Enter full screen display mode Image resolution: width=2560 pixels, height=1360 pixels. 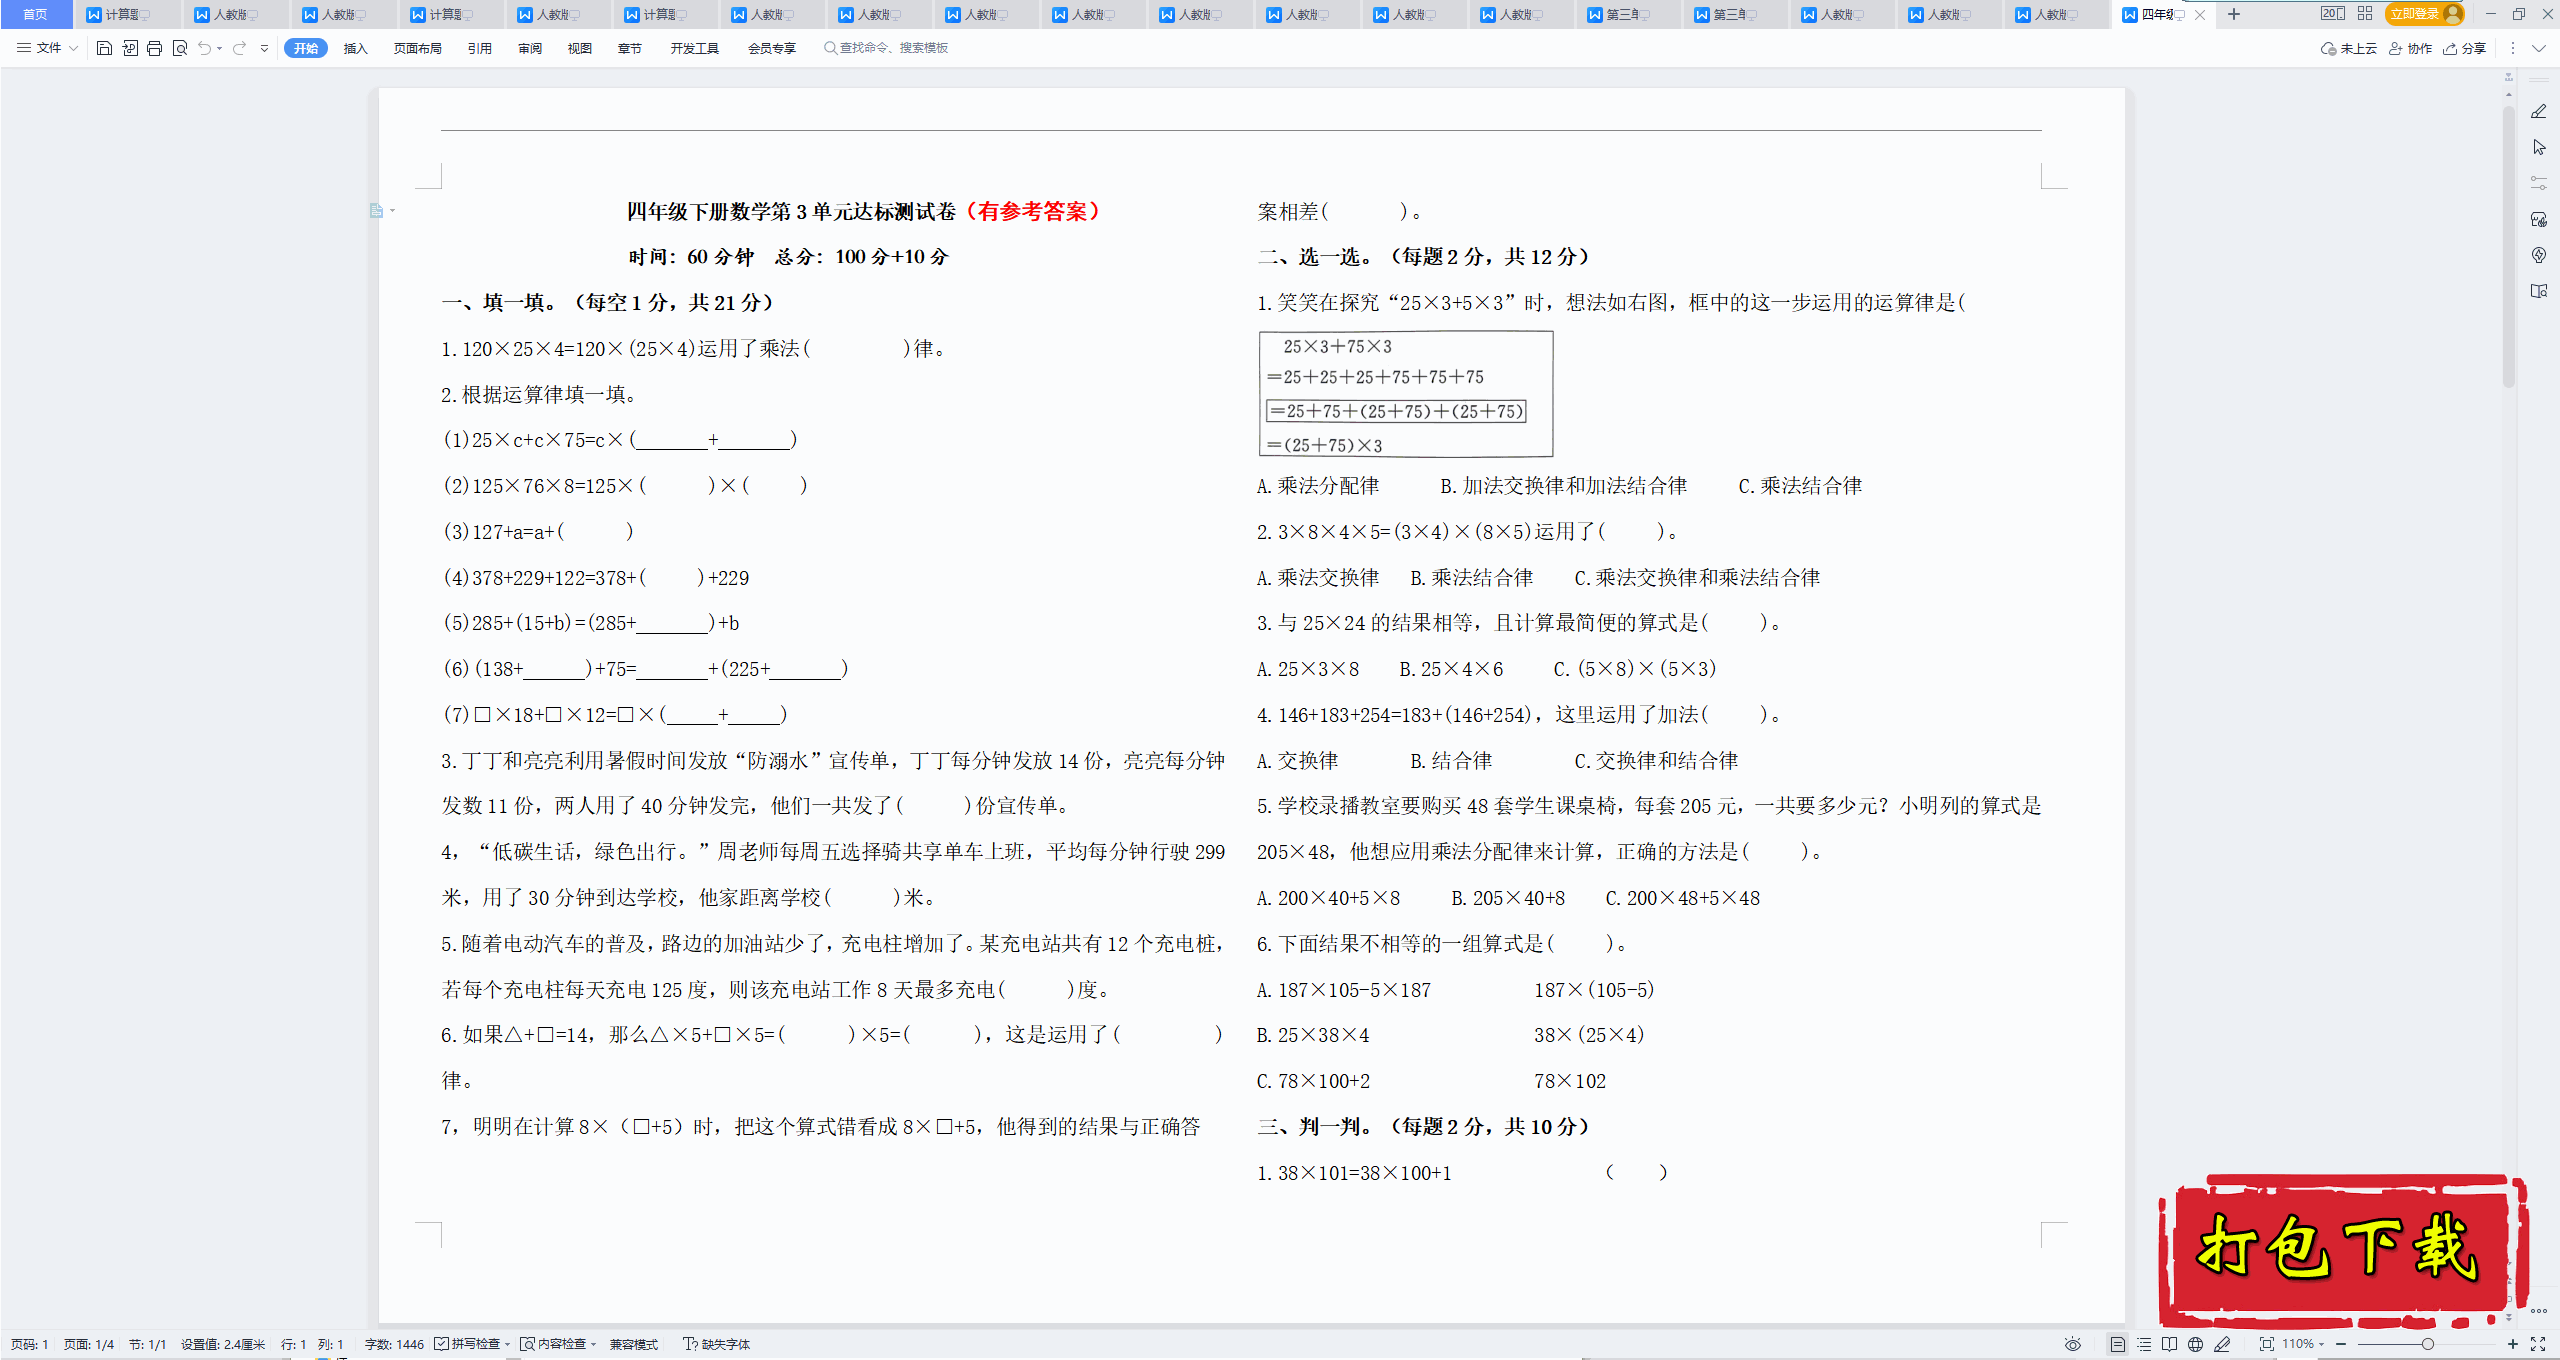(2538, 1344)
